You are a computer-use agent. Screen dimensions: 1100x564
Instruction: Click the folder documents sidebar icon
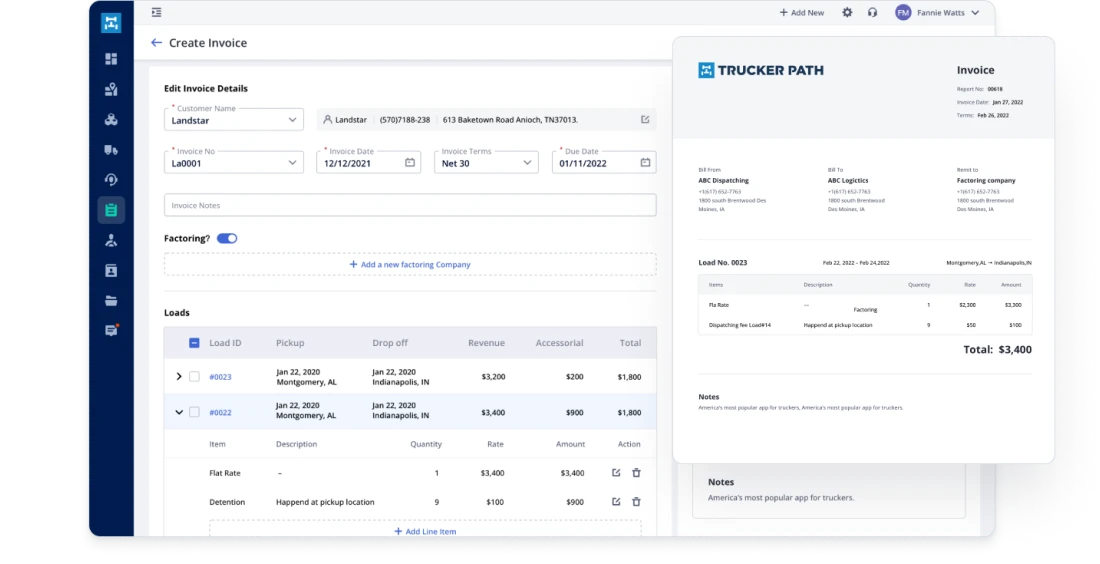click(111, 300)
